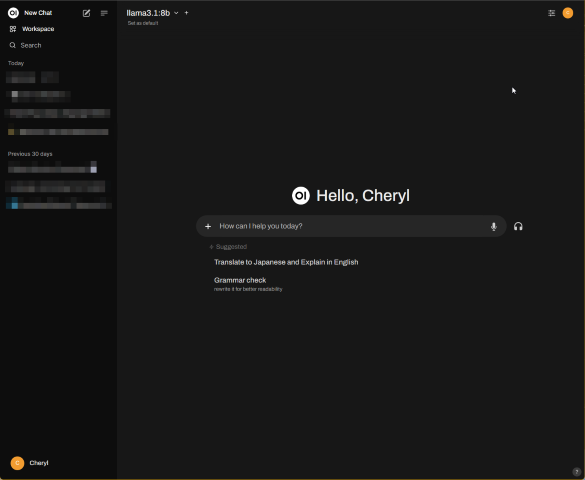The height and width of the screenshot is (480, 585).
Task: Open the user avatar menu top right
Action: 568,13
